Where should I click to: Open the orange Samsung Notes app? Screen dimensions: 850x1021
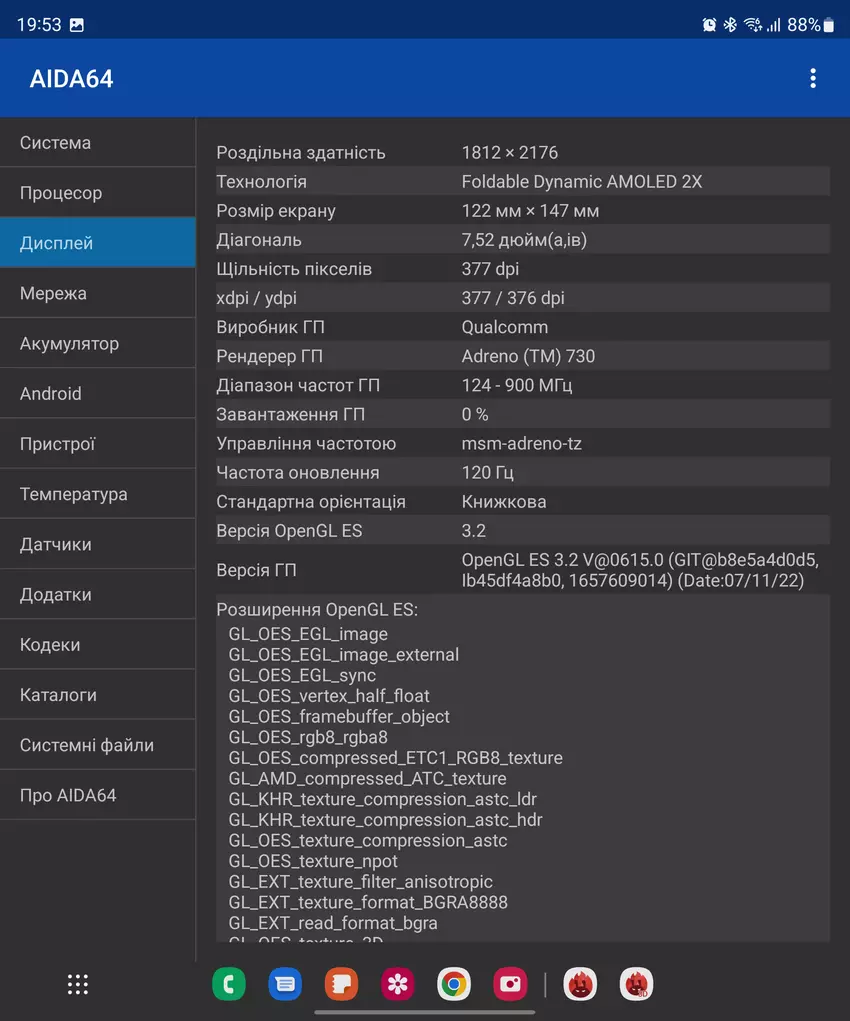click(341, 984)
